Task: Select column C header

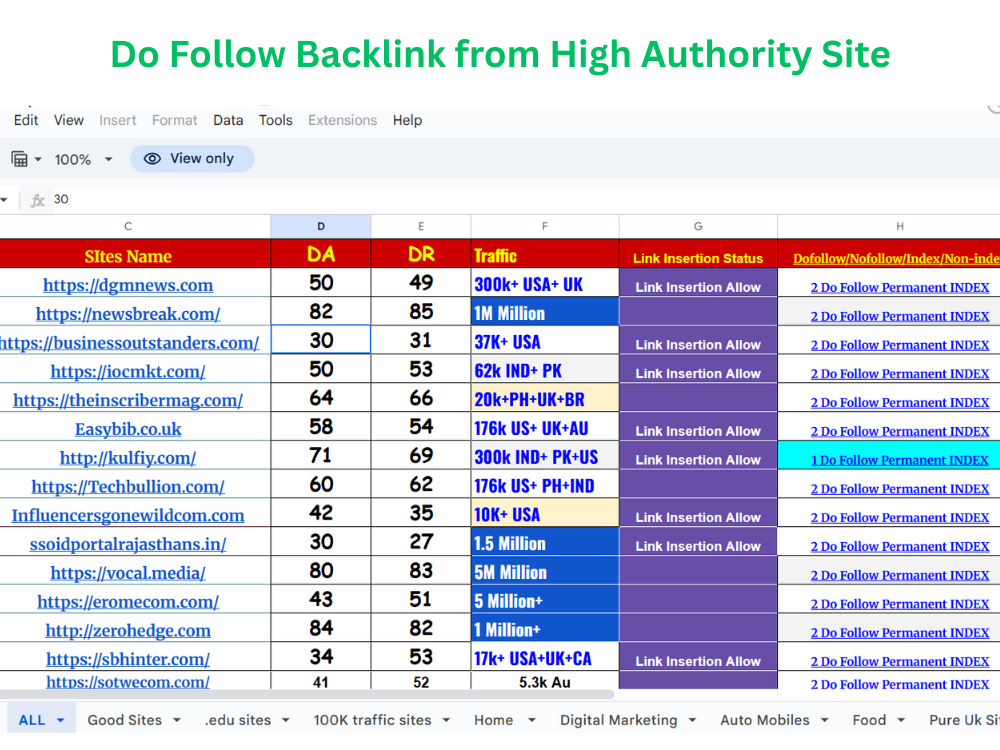Action: [128, 226]
